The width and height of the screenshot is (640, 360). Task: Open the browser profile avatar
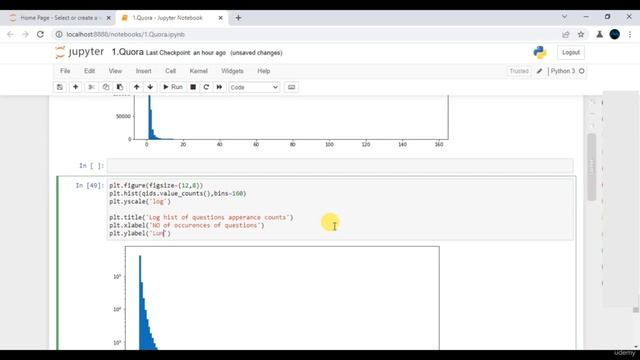point(615,34)
